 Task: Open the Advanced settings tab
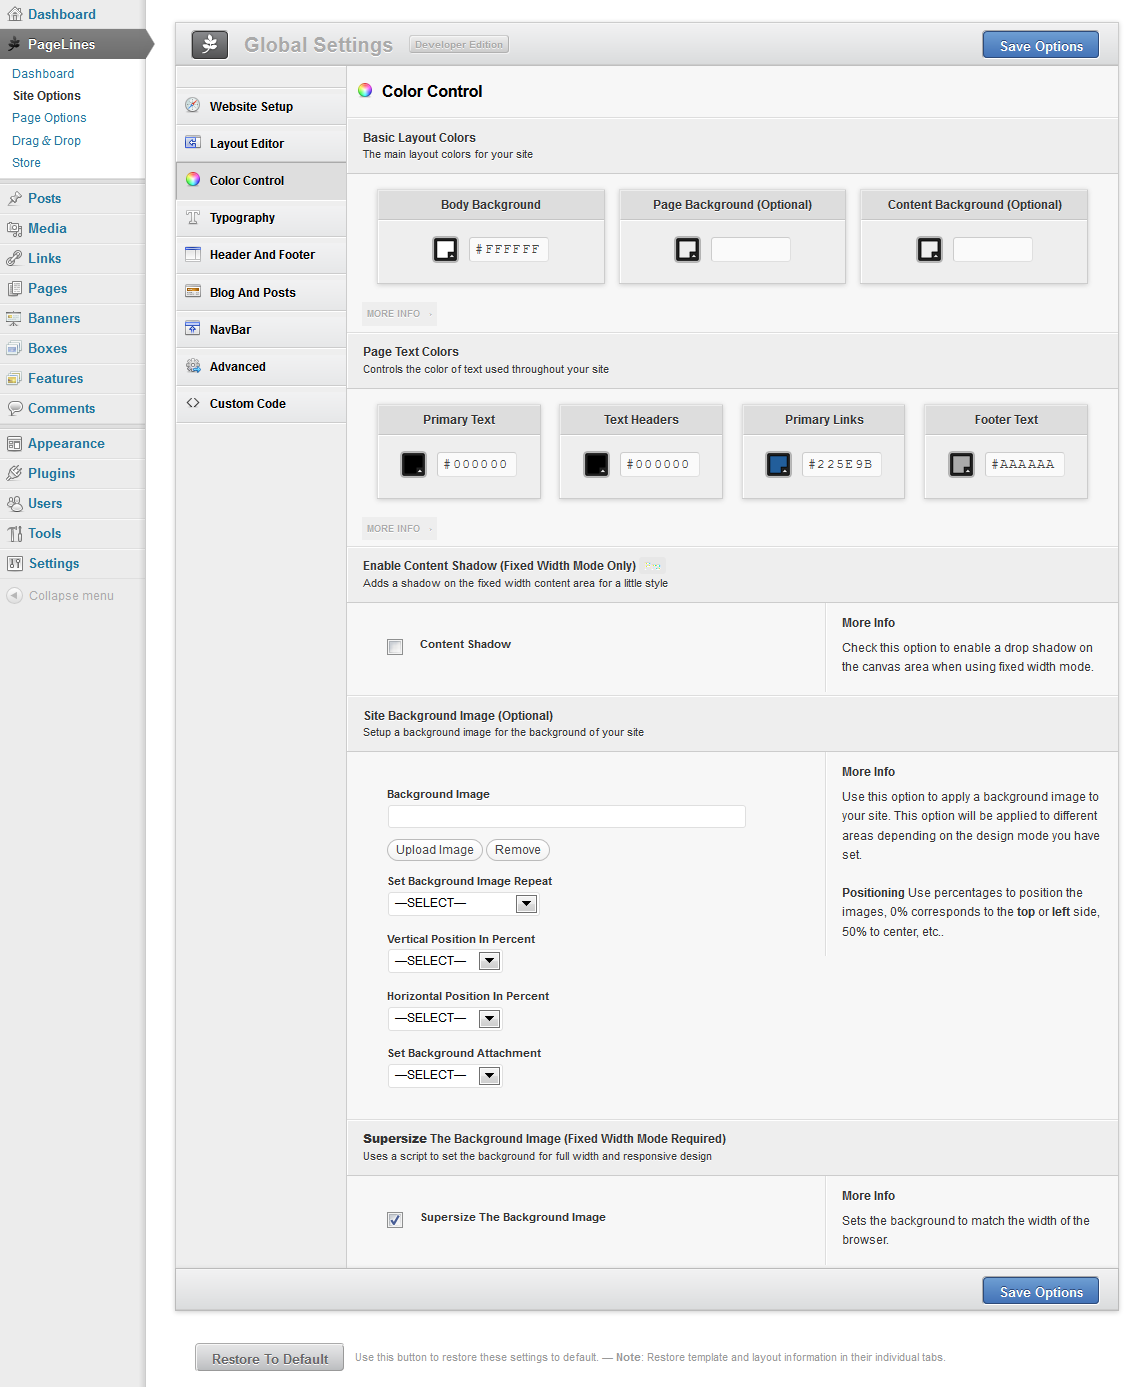click(238, 367)
